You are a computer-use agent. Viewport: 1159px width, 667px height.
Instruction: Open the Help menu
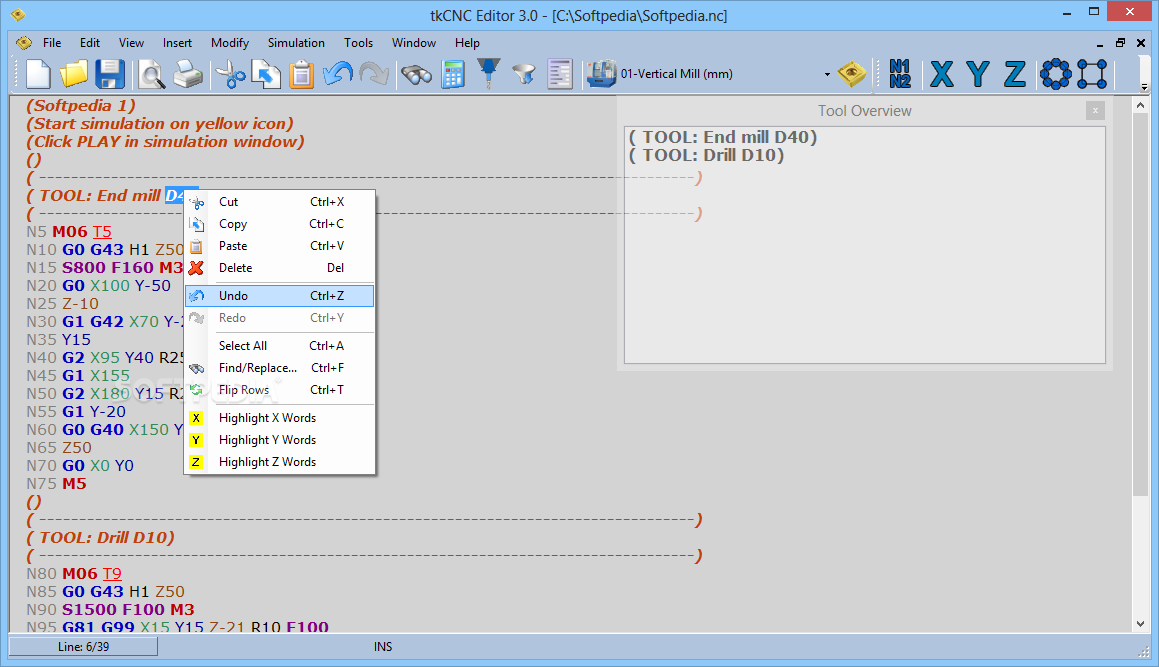tap(467, 43)
